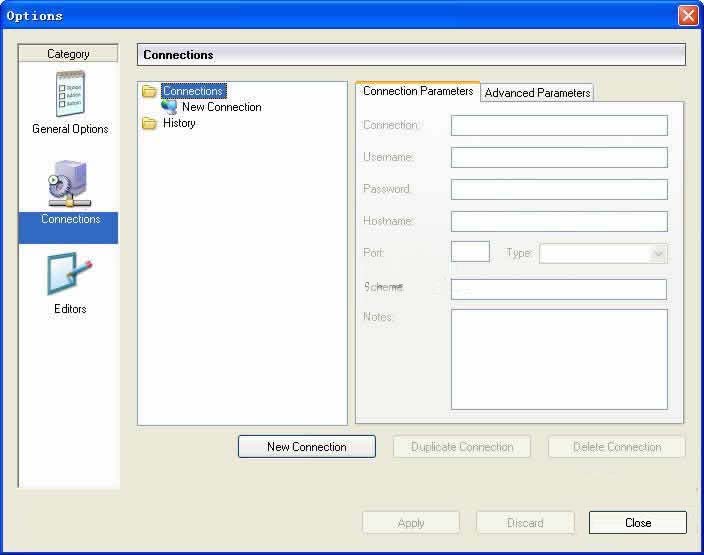Click into the Connection name field
This screenshot has width=704, height=555.
point(559,125)
